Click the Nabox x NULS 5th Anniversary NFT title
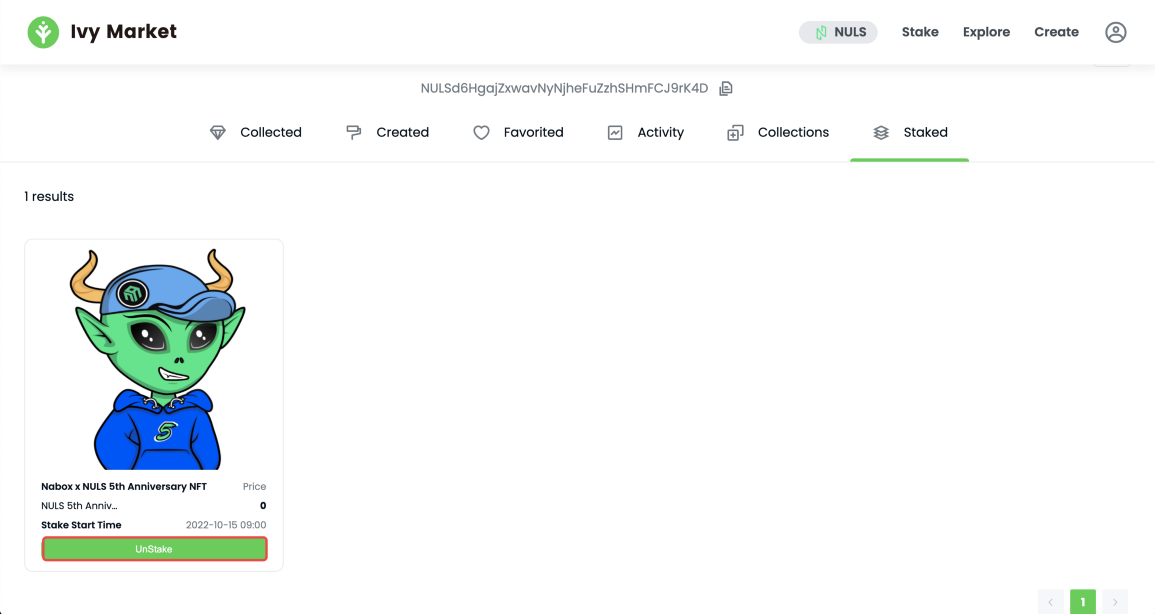1155x614 pixels. click(x=124, y=487)
